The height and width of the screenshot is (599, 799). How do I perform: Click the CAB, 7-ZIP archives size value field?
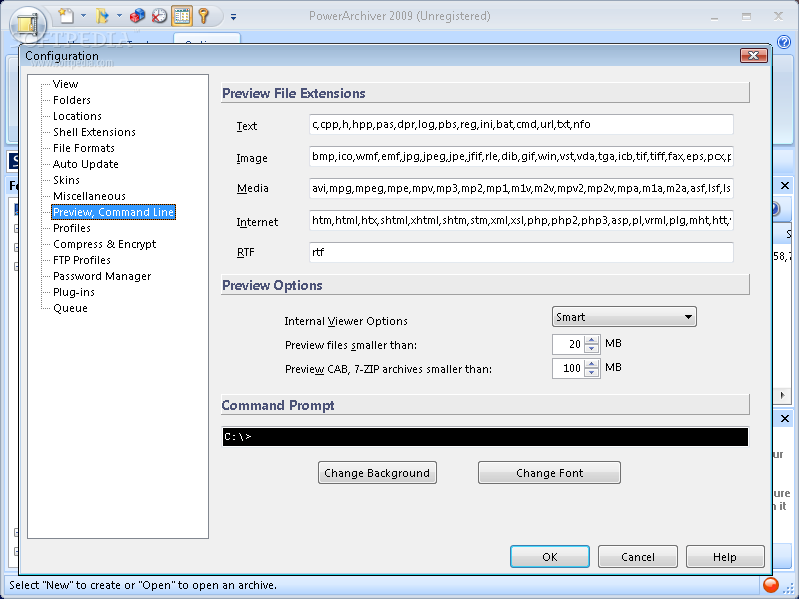tap(568, 368)
